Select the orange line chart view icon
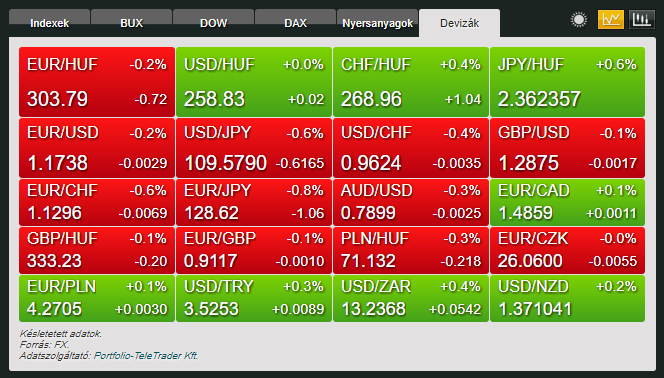This screenshot has height=378, width=664. [611, 20]
